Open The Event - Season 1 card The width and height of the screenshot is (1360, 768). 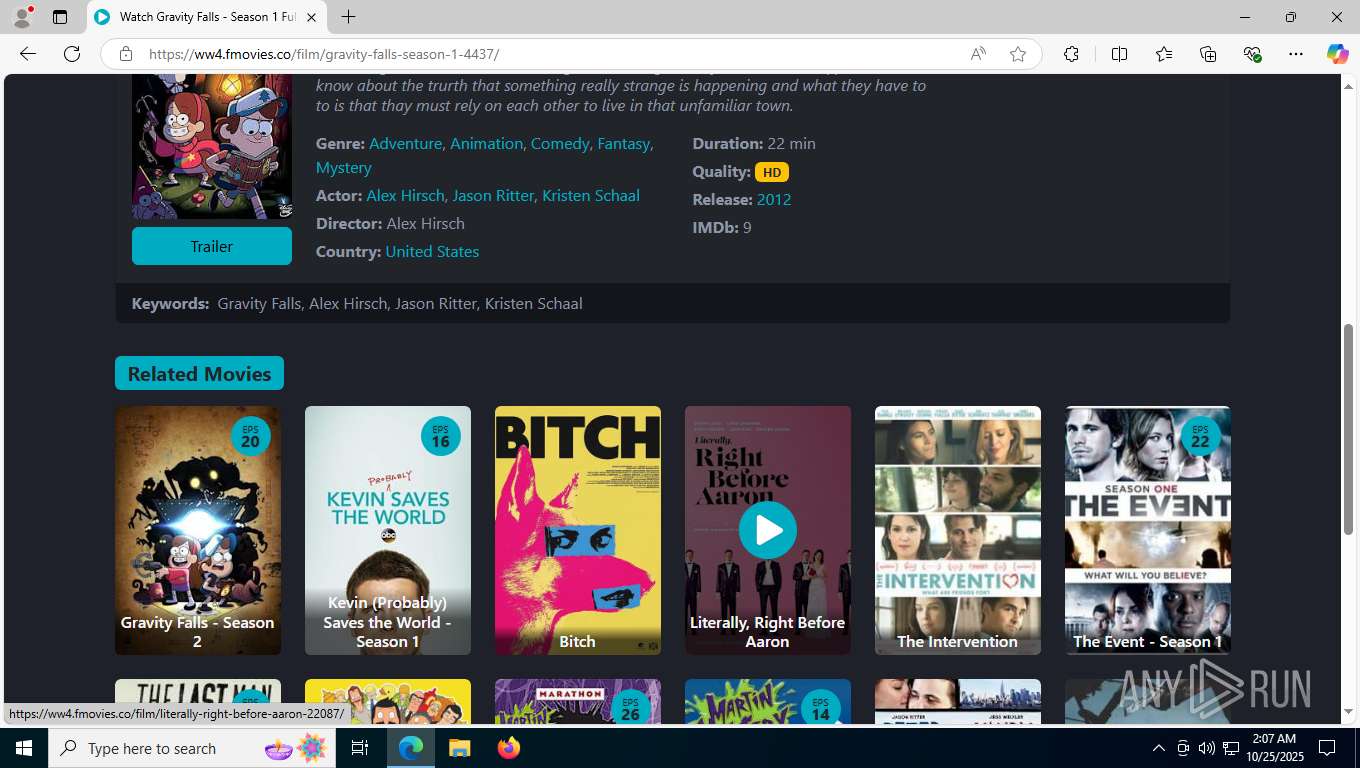(1148, 530)
